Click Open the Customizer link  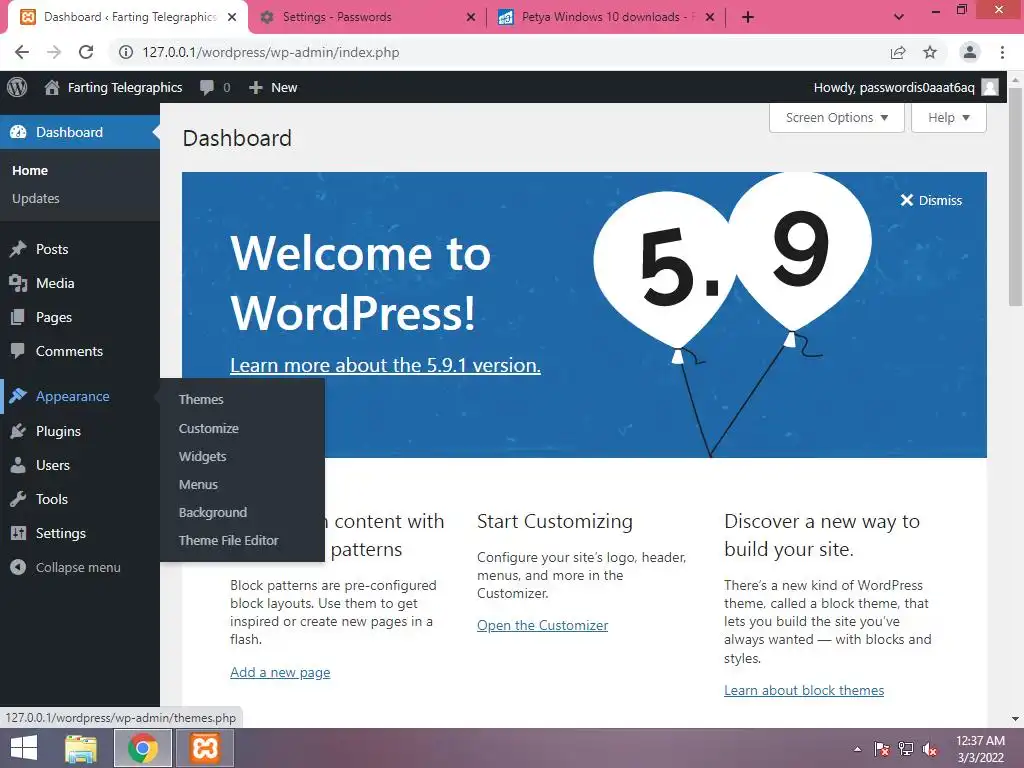coord(542,625)
